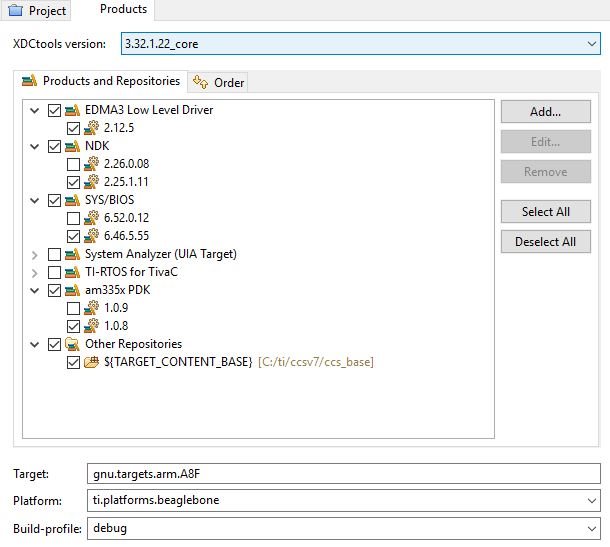Click the Order tab arrows icon

coord(201,82)
